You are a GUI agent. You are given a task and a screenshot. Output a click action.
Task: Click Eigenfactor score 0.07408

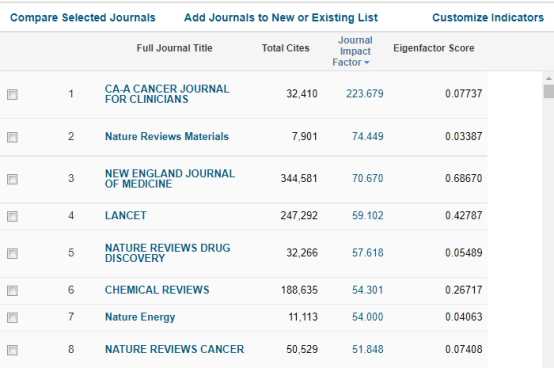464,349
